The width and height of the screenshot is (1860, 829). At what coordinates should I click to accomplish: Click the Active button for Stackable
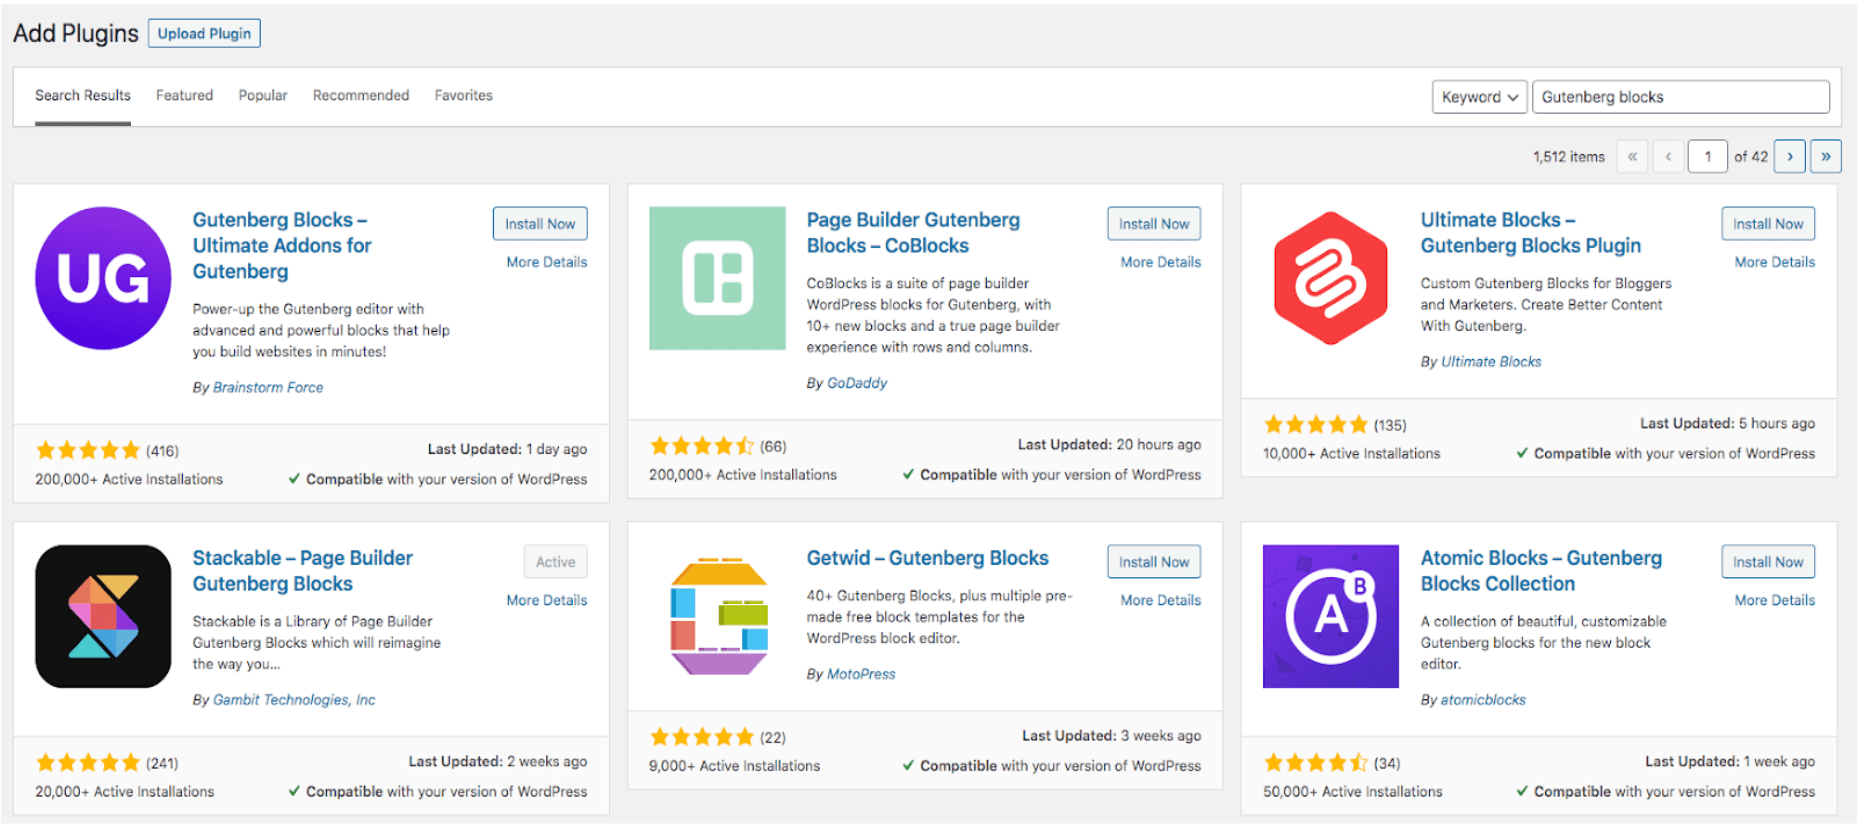(x=556, y=562)
